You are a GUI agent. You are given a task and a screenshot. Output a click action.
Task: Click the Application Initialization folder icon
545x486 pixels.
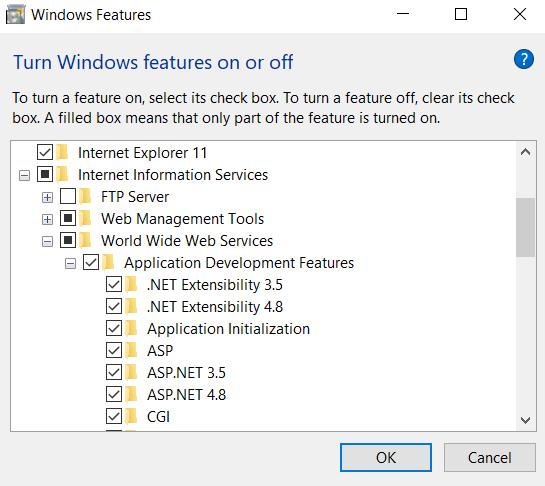click(x=132, y=328)
